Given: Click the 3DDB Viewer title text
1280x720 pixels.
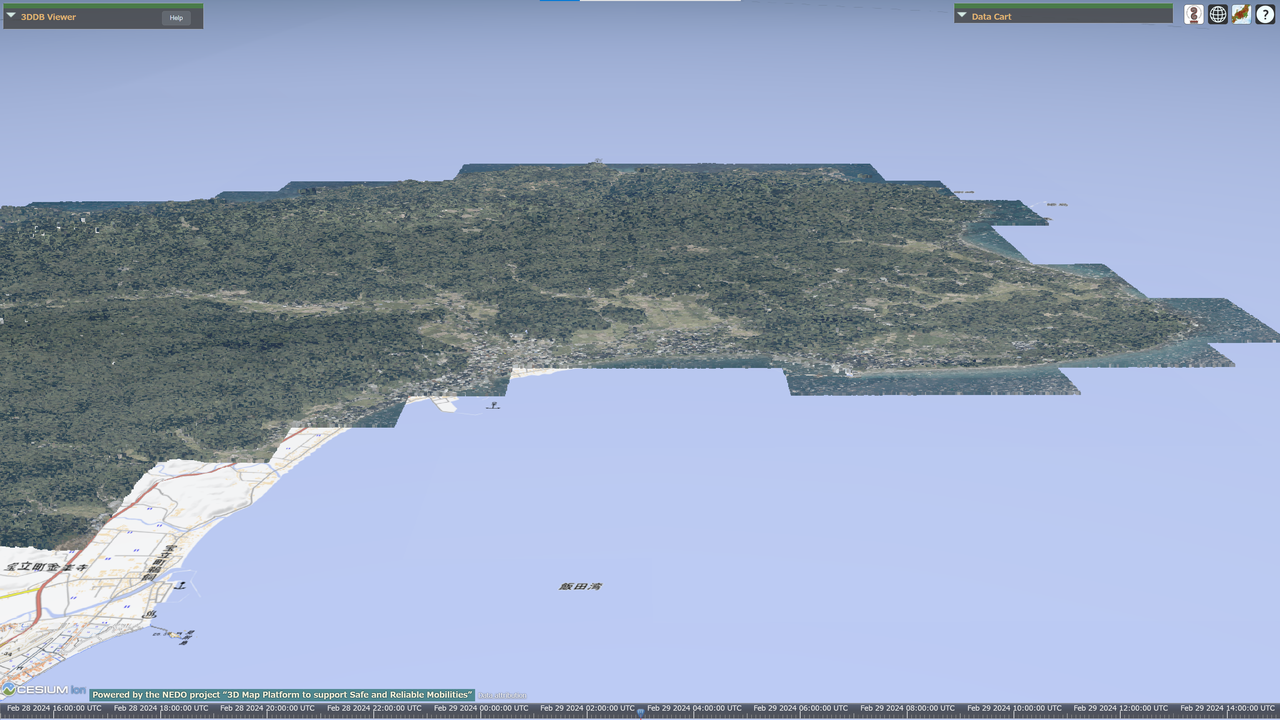Looking at the screenshot, I should 48,17.
